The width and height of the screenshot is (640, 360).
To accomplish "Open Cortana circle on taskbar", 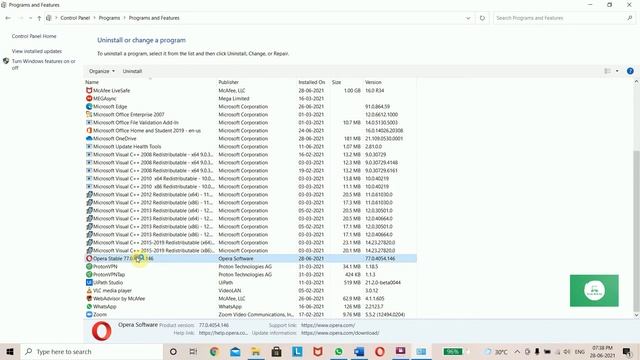I will (x=173, y=351).
